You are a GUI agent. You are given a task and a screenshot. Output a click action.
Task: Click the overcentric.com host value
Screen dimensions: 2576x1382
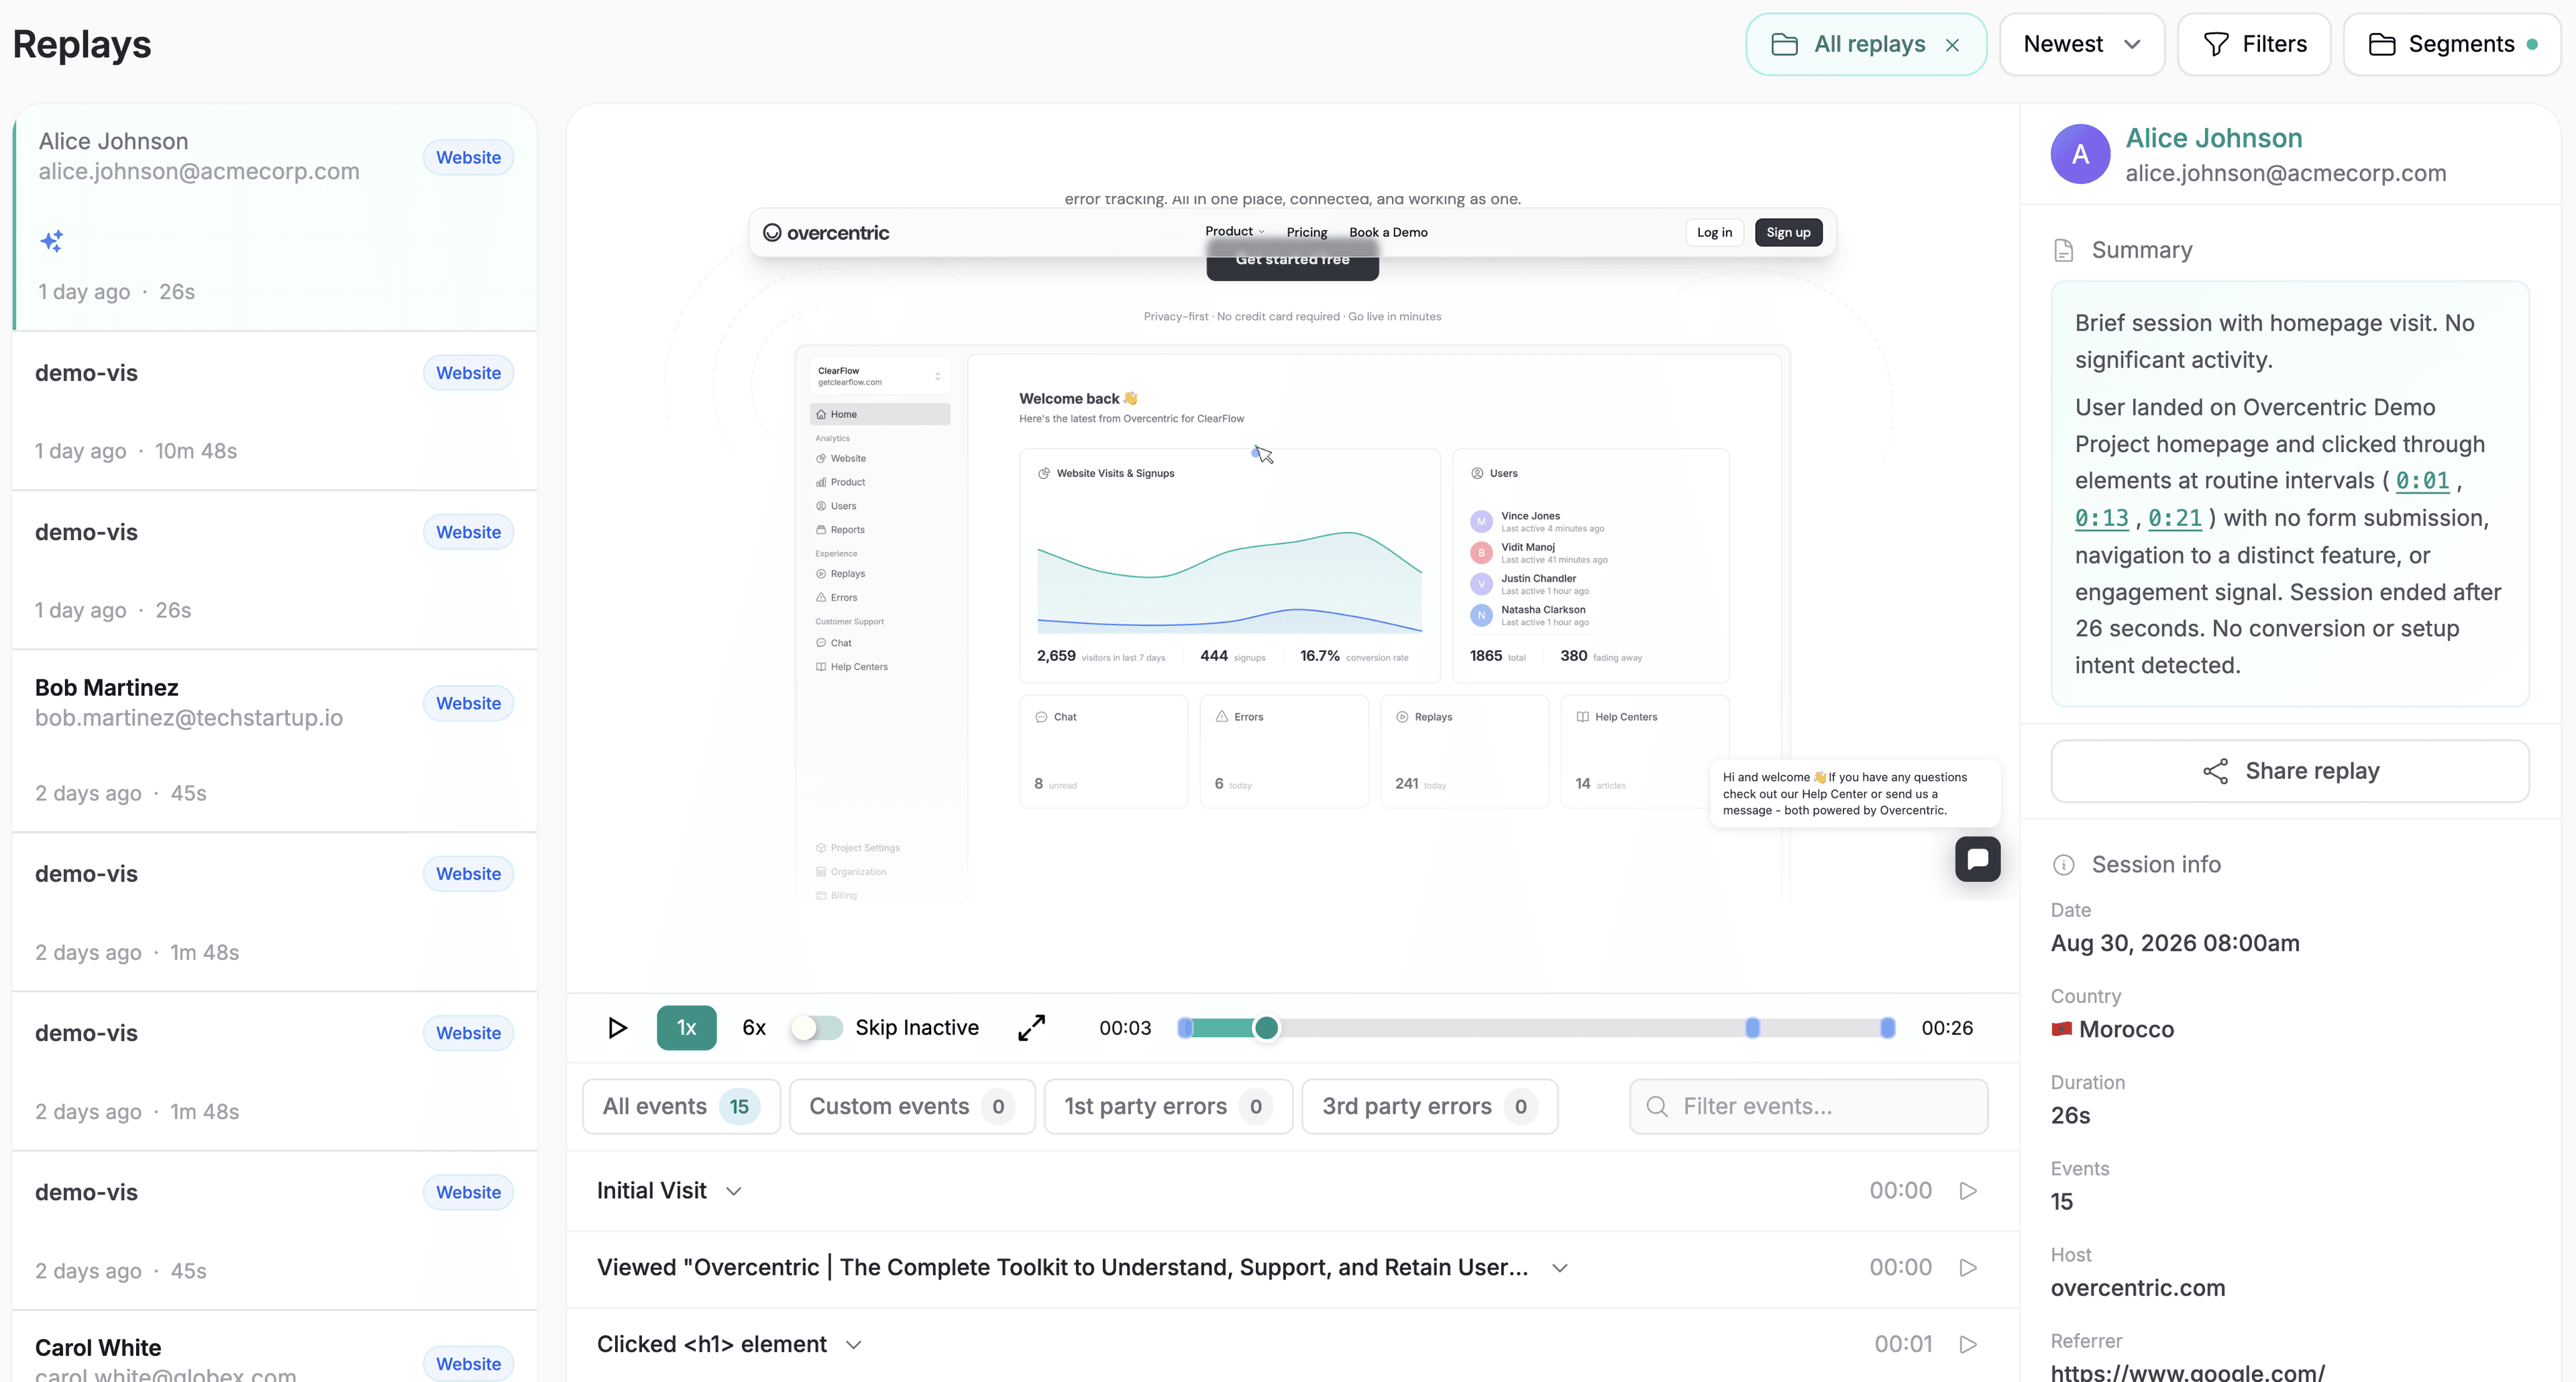[x=2137, y=1288]
